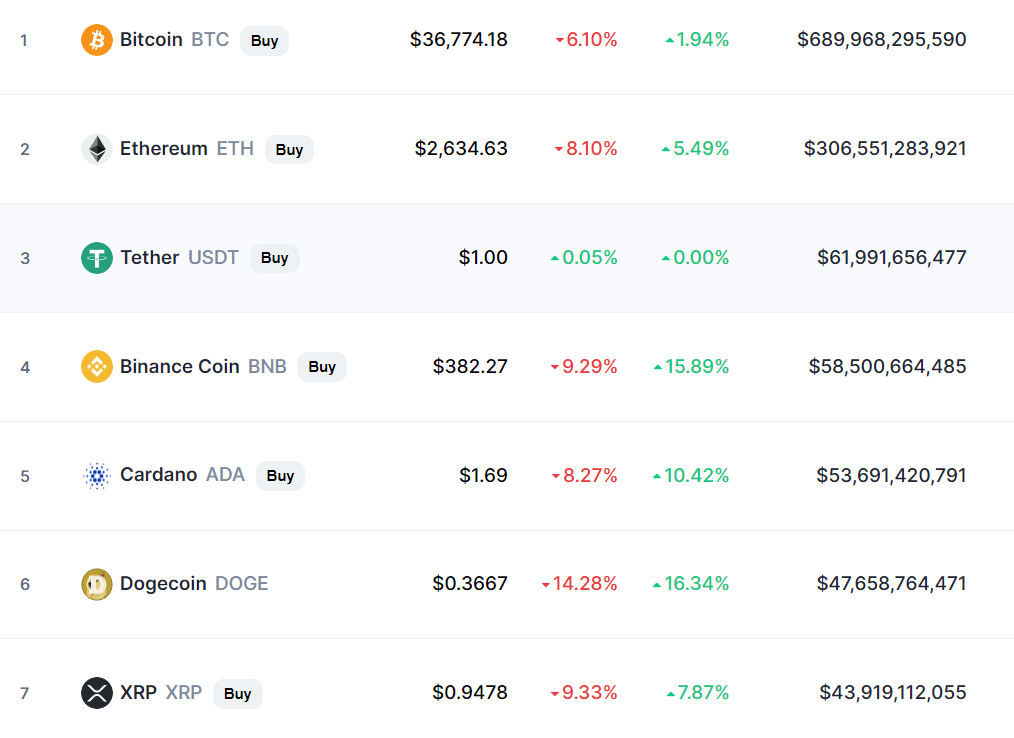Screen dimensions: 1014x738
Task: Click the Ethereum diamond icon
Action: 97,149
